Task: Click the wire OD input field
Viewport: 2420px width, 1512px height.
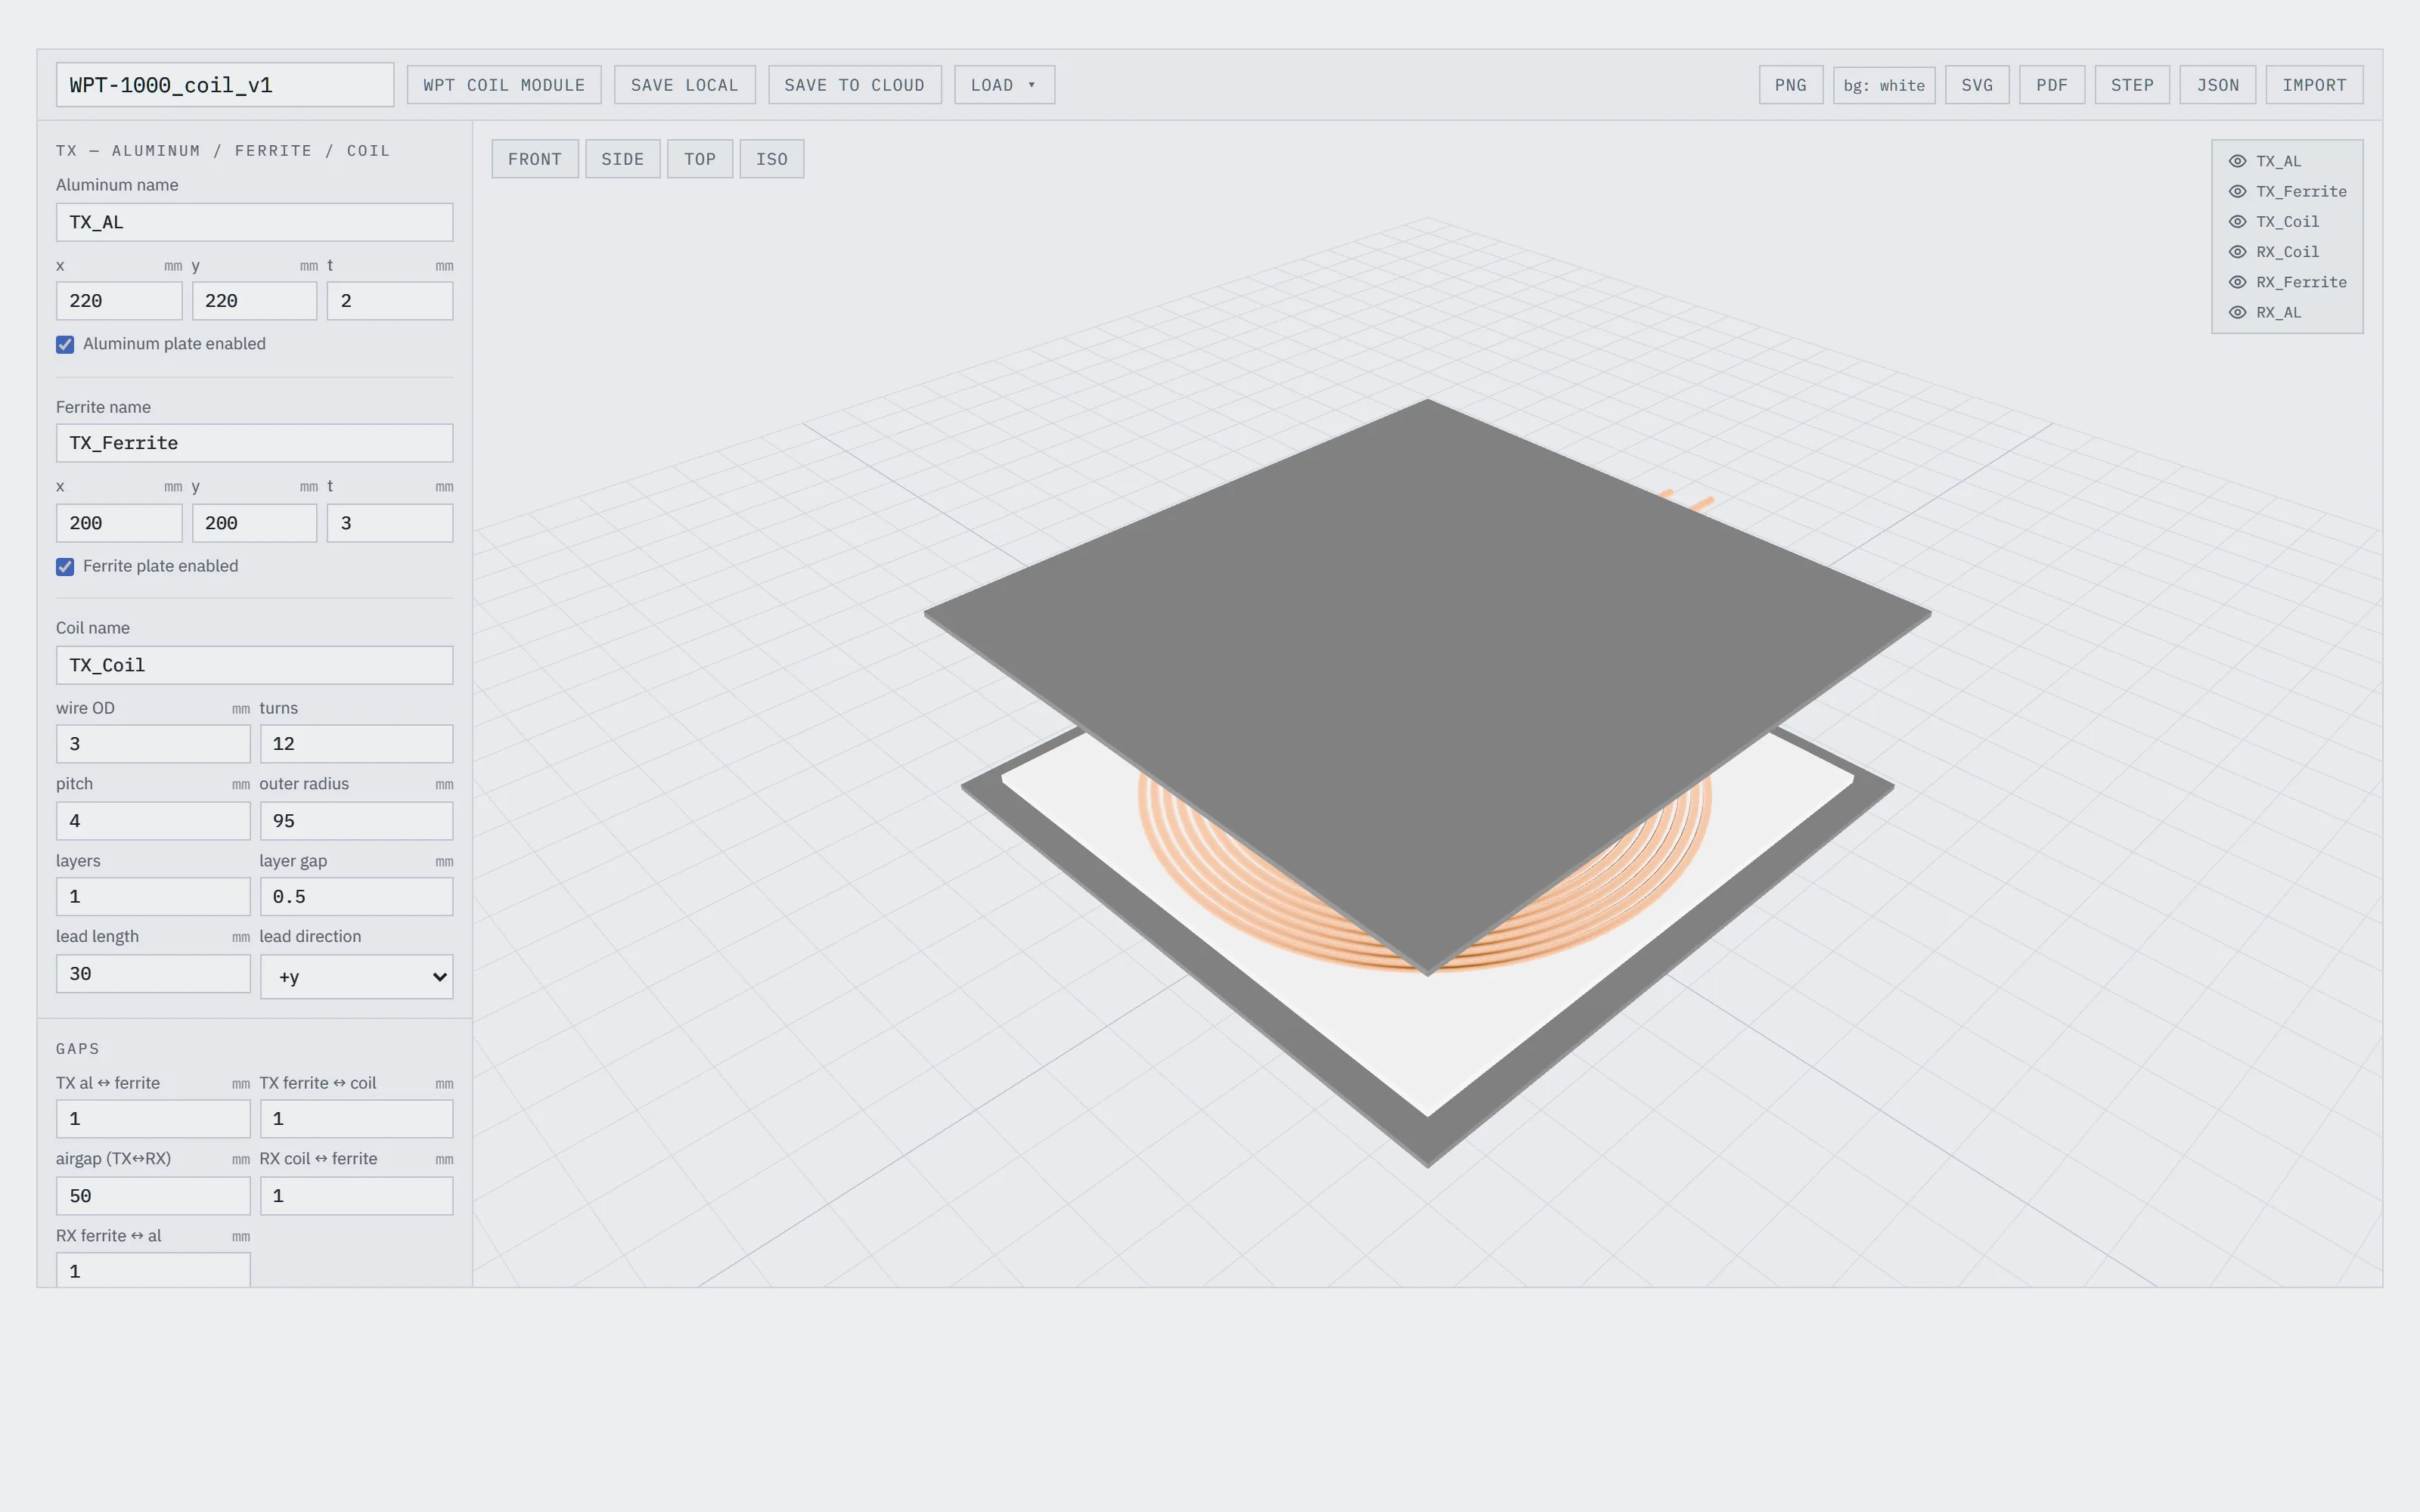Action: (x=153, y=744)
